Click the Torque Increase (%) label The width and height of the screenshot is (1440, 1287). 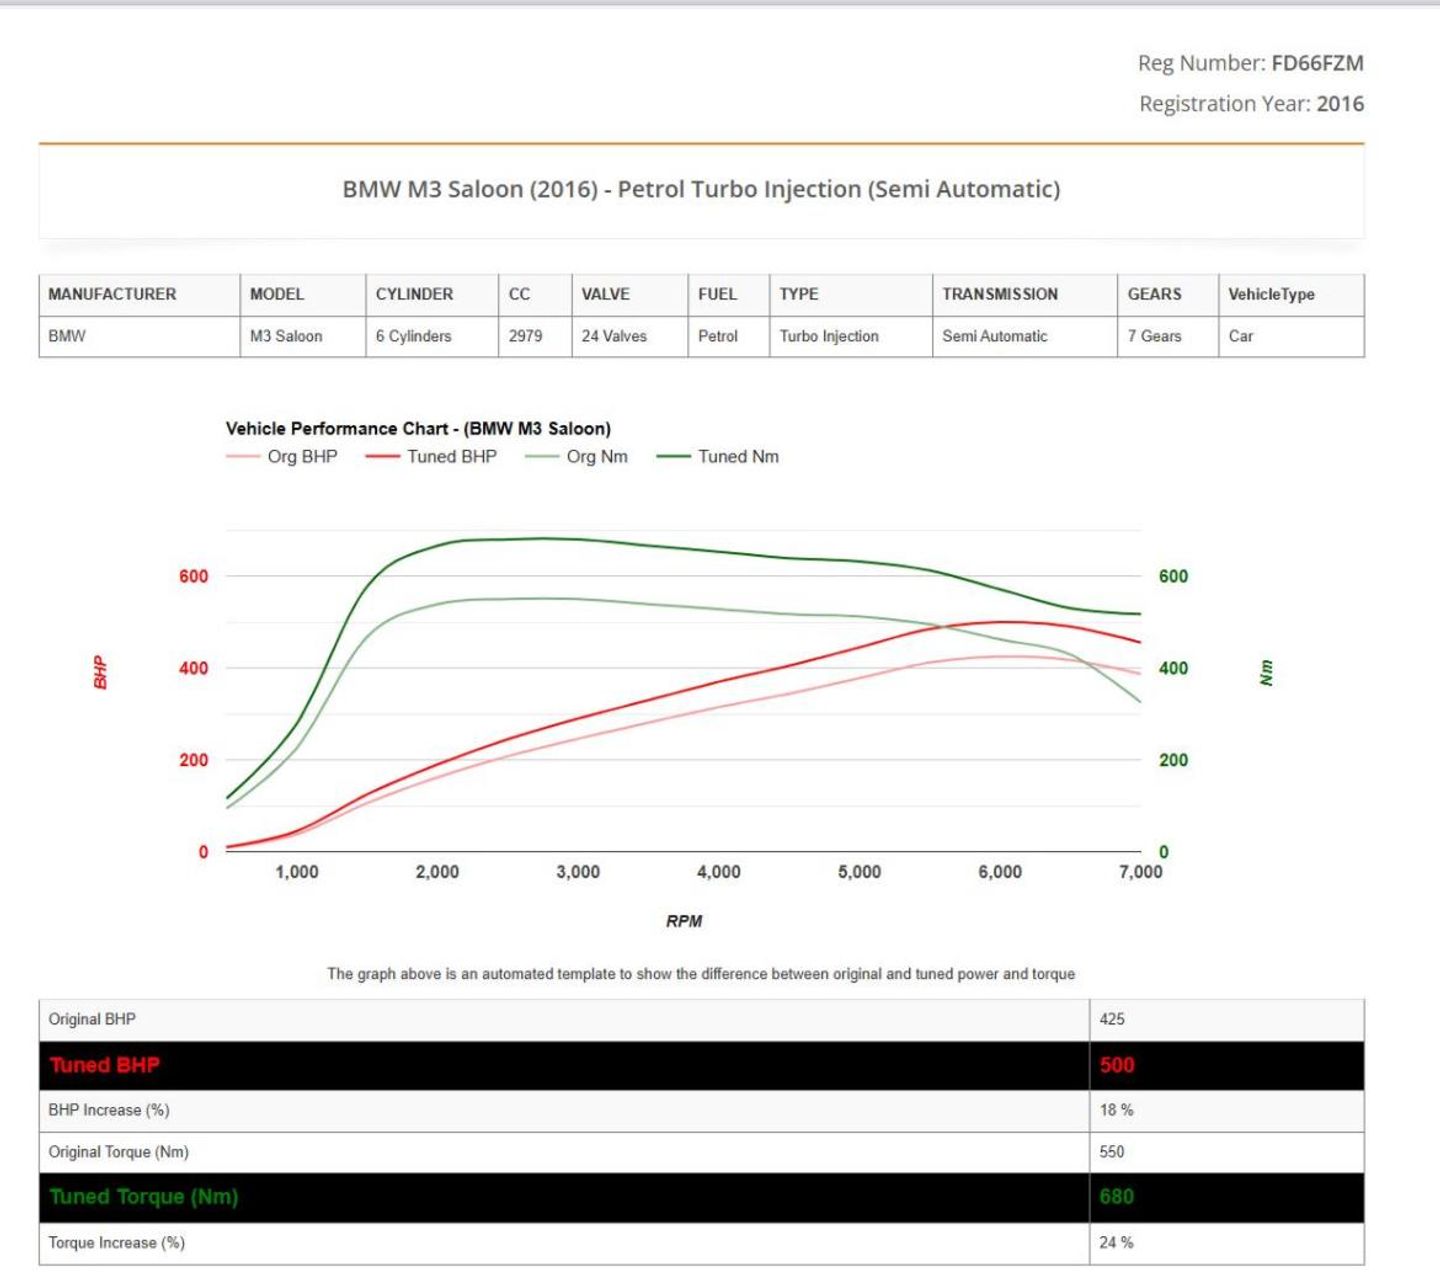pos(117,1243)
